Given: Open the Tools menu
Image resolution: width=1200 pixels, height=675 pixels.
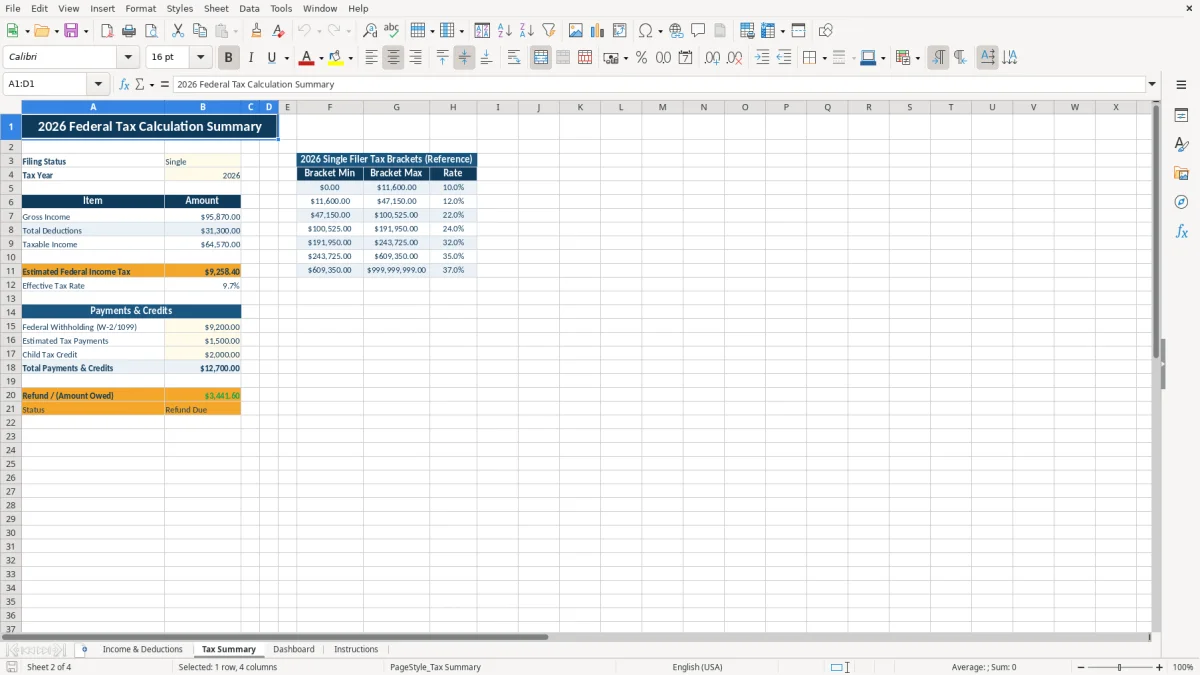Looking at the screenshot, I should [x=281, y=8].
